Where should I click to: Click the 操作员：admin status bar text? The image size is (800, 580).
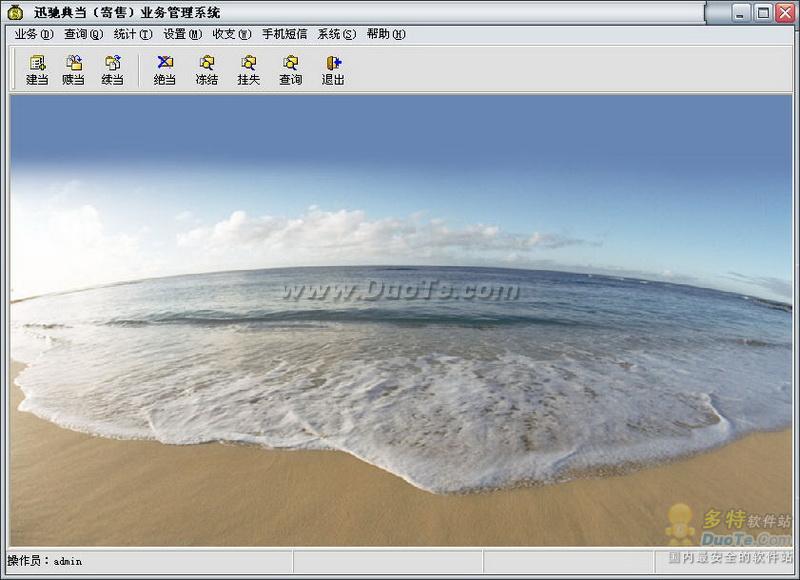coord(44,561)
